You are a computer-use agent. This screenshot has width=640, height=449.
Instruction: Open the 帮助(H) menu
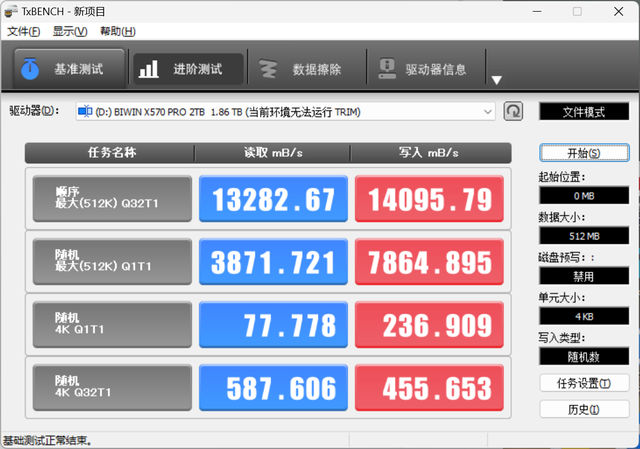click(x=118, y=31)
